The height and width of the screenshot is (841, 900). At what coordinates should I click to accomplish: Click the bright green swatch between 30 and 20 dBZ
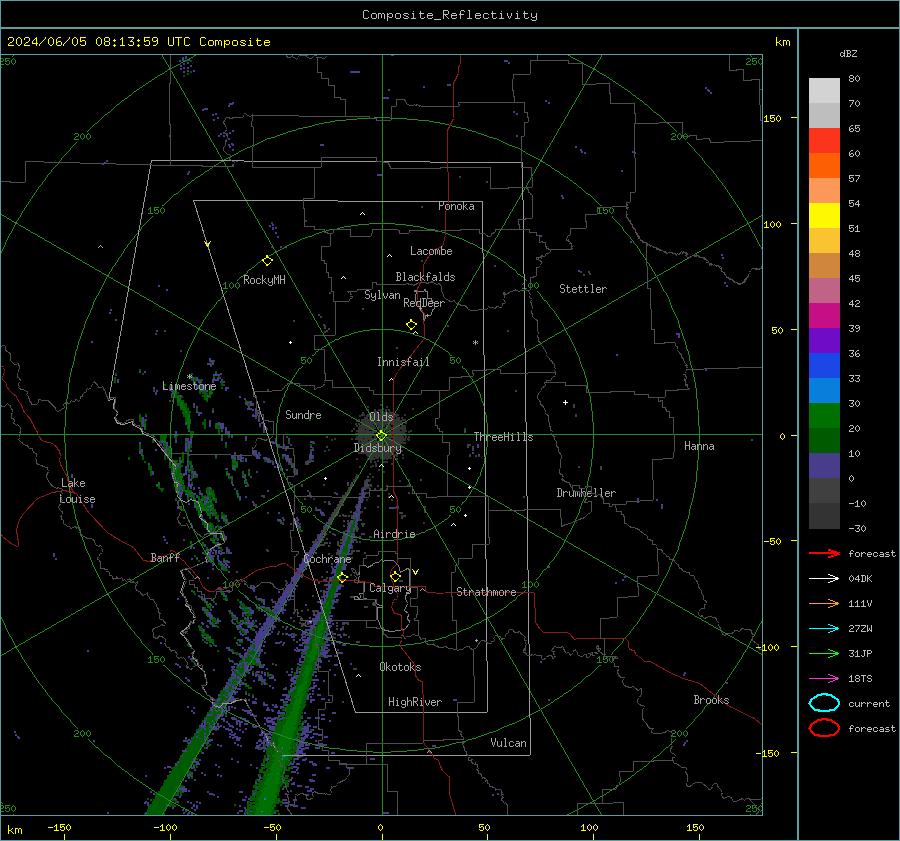824,416
